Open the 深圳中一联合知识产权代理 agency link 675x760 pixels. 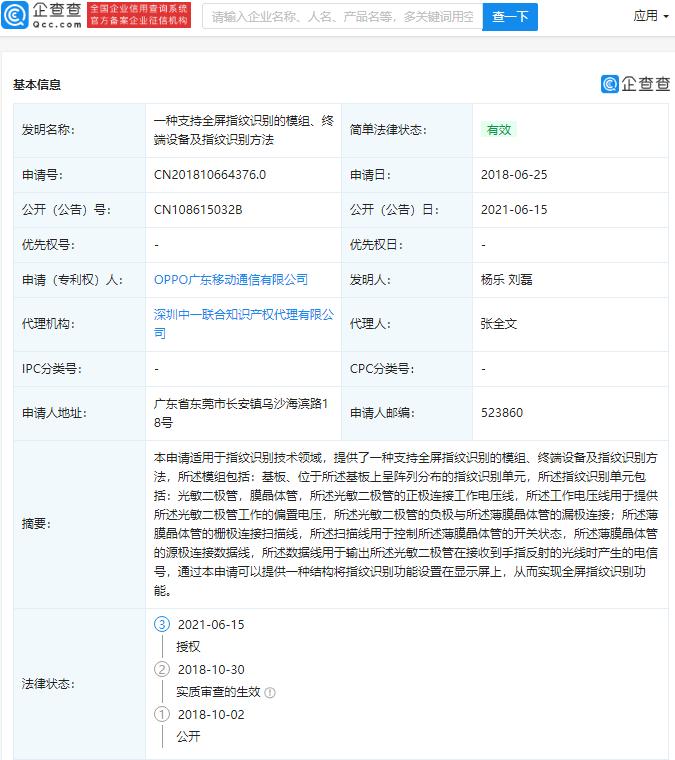(x=244, y=324)
